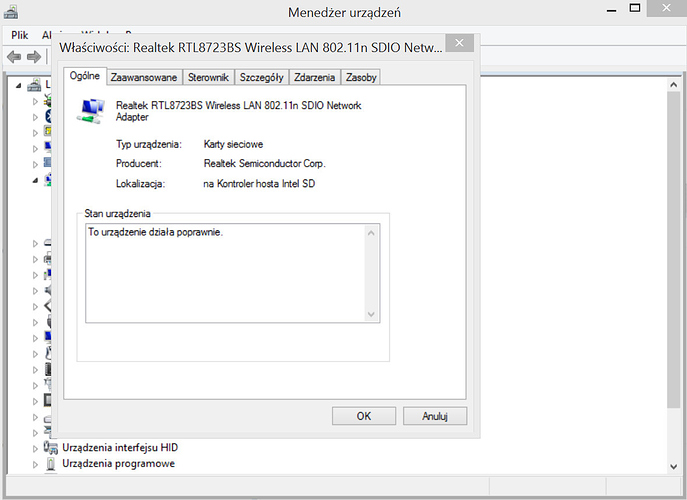Click the 'Producent:' label
This screenshot has width=687, height=500.
pyautogui.click(x=138, y=163)
